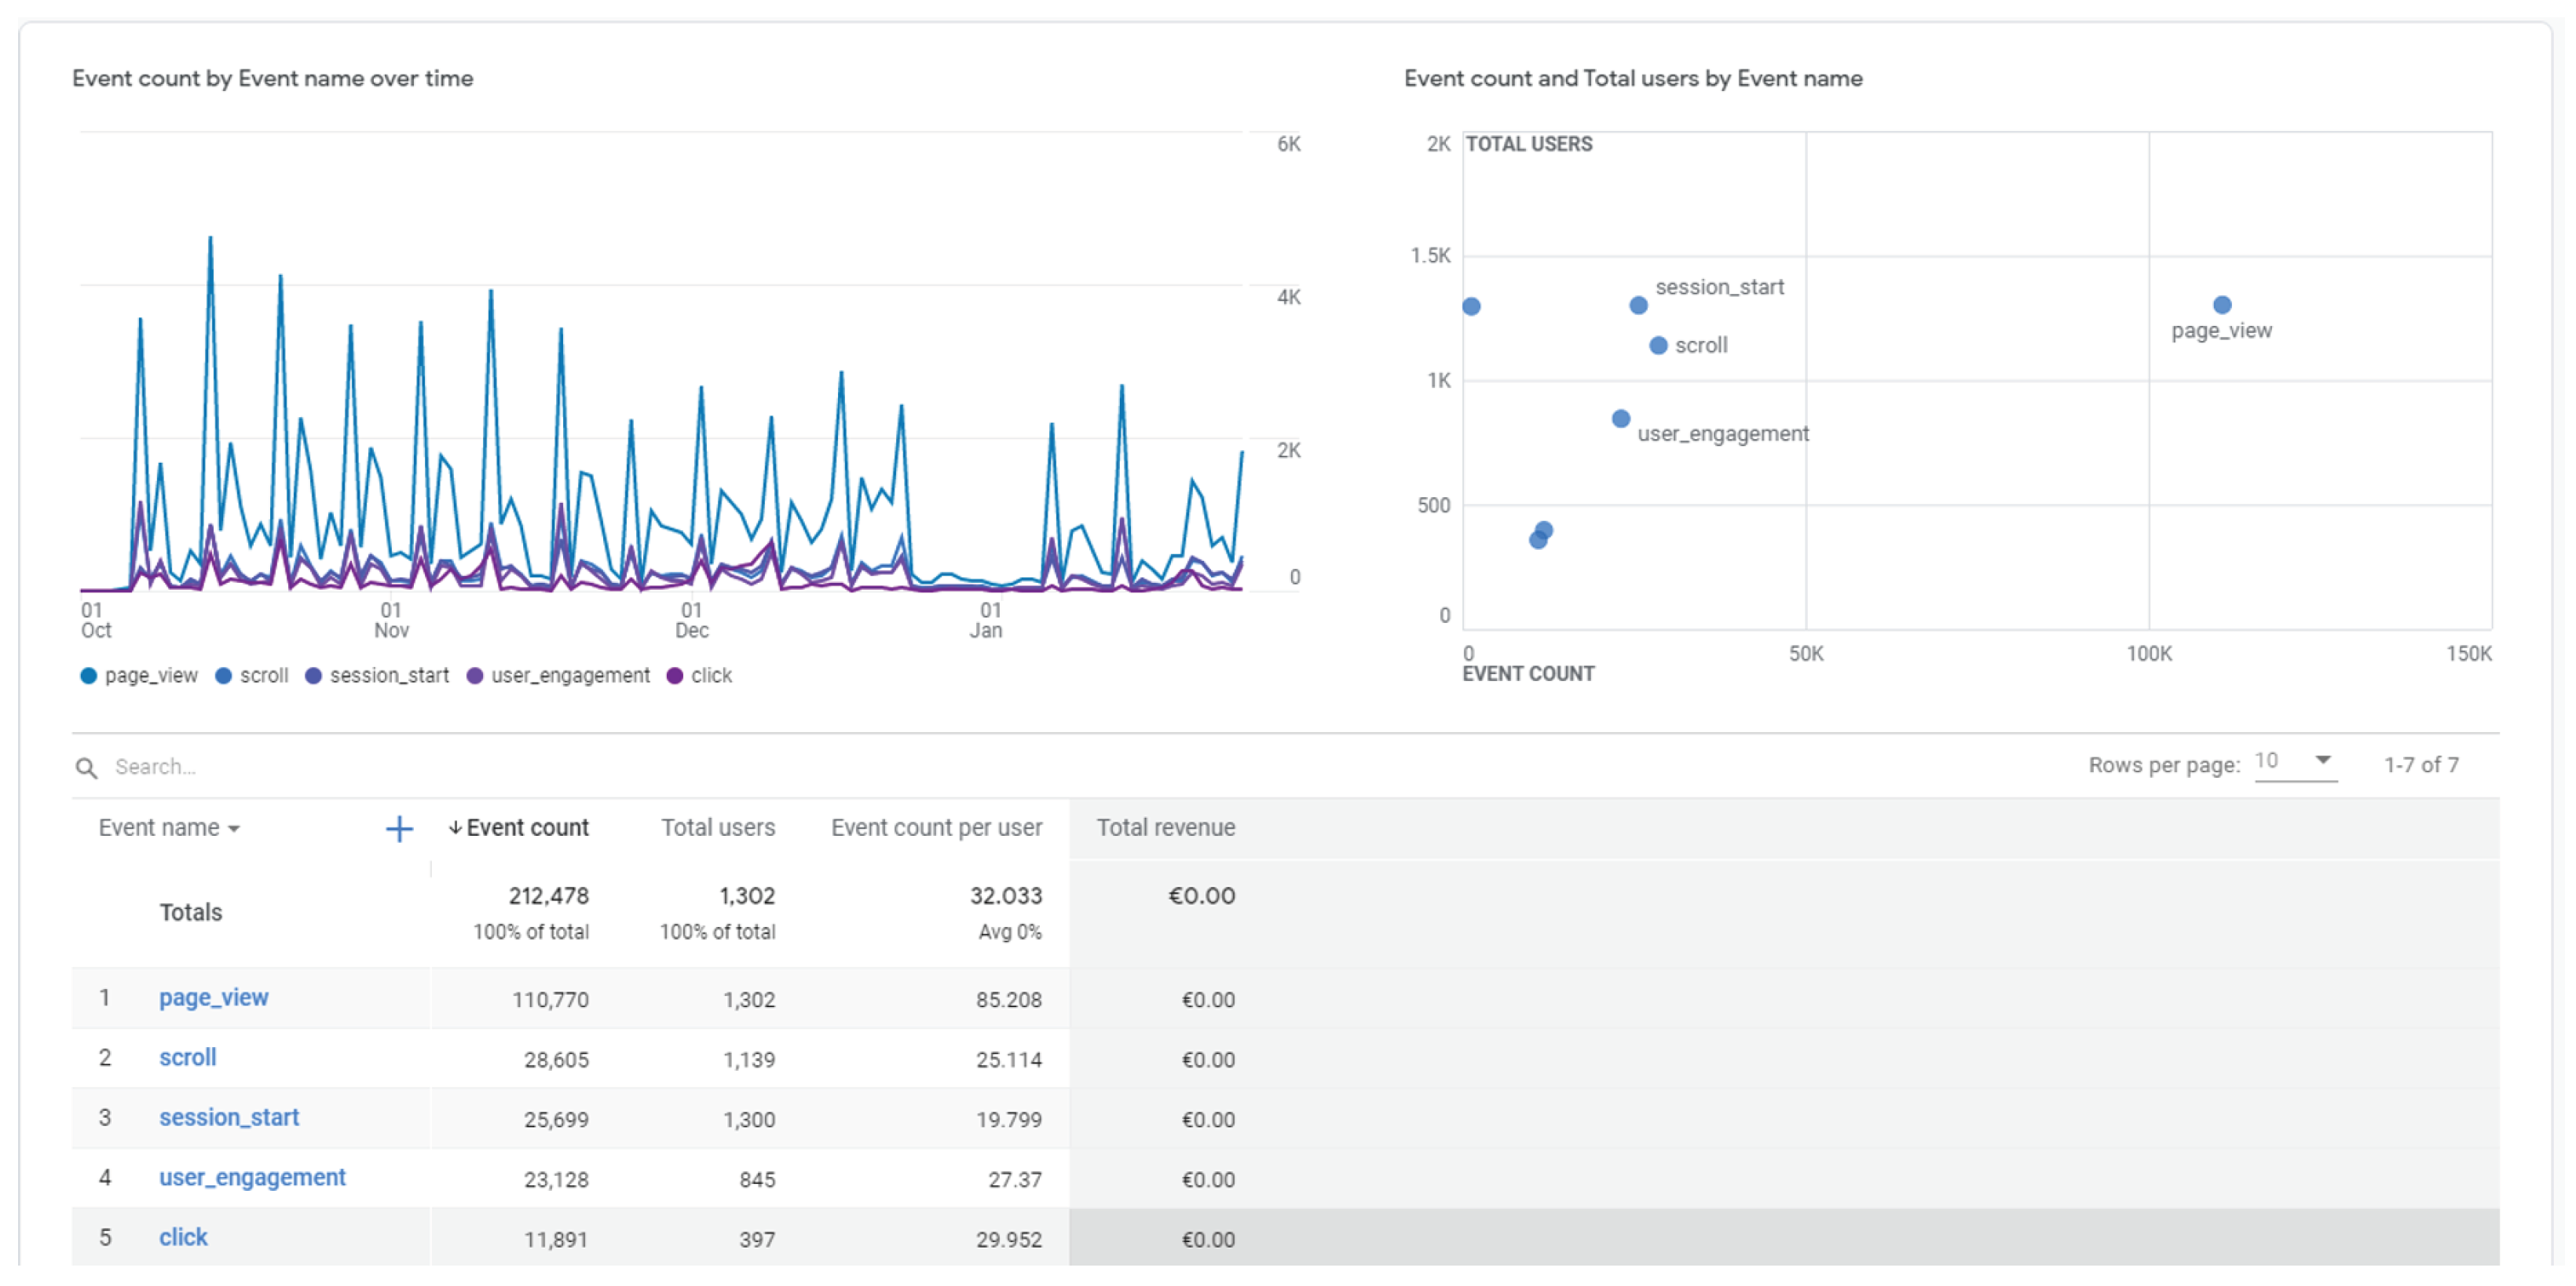Viewport: 2576px width, 1286px height.
Task: Toggle scroll legend series dot
Action: coord(224,676)
